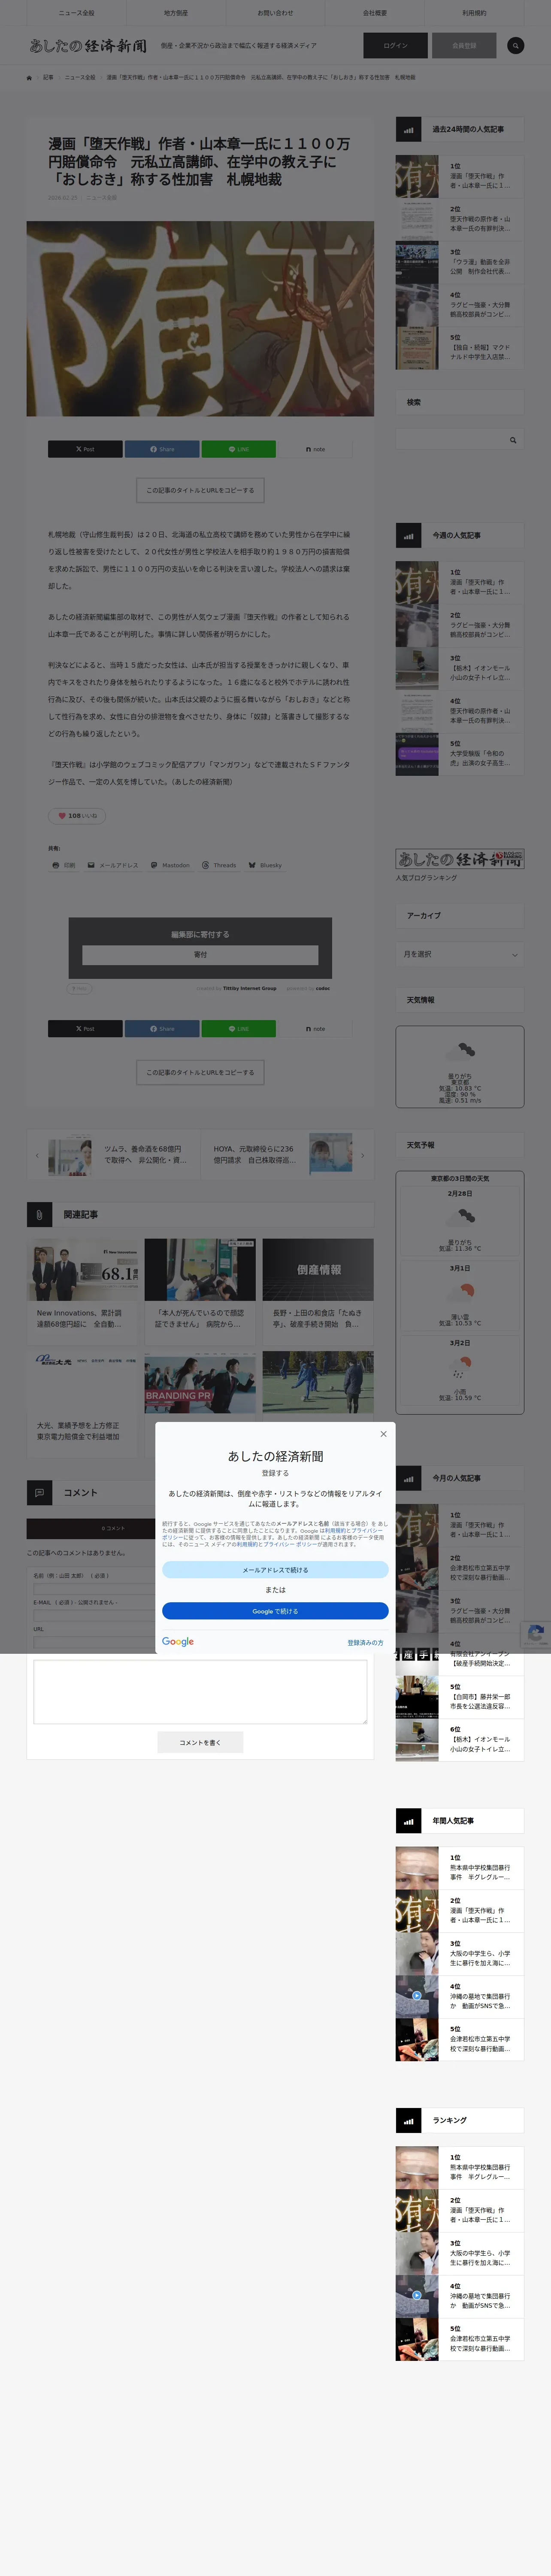Expand 月を選択 archive dropdown

click(460, 954)
